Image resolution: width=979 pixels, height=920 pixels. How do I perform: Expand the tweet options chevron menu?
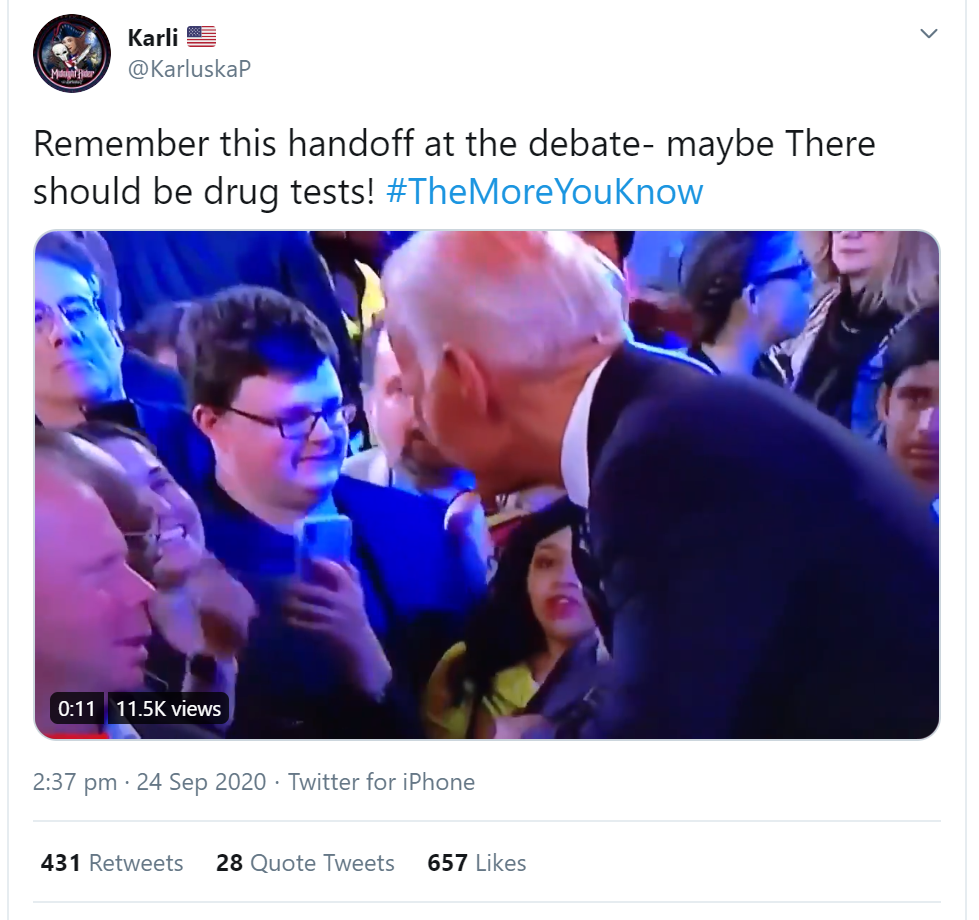[x=929, y=34]
